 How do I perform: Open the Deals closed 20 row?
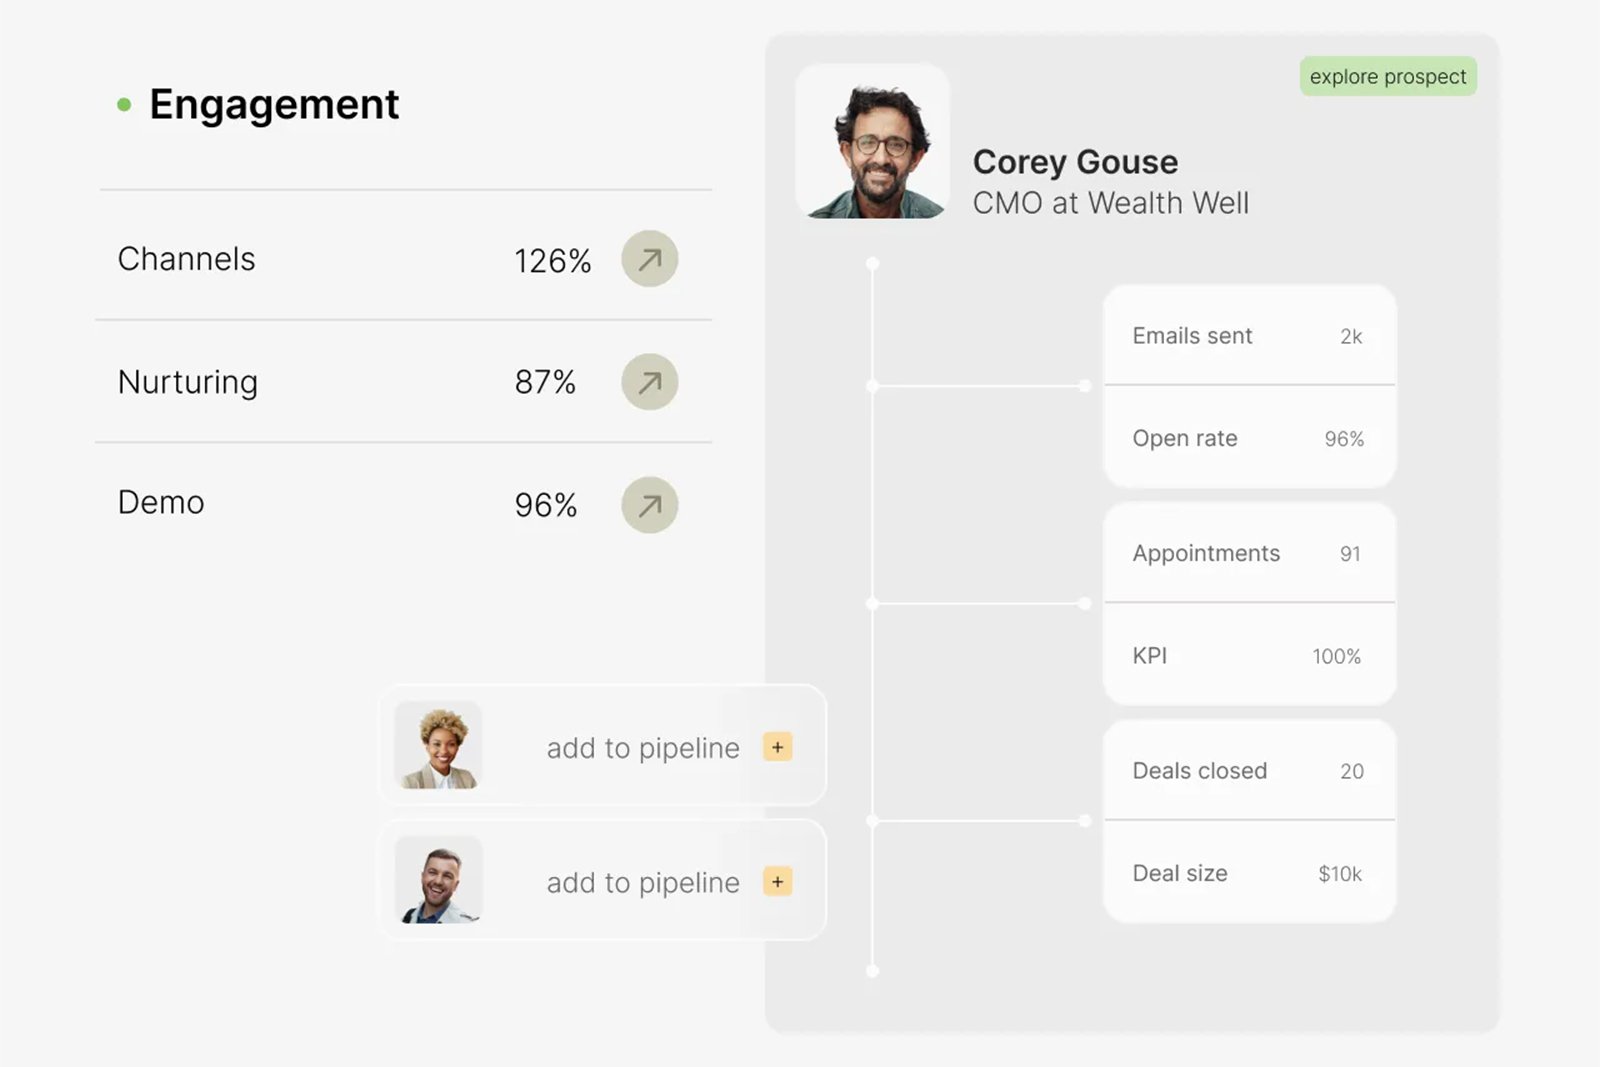[x=1249, y=771]
